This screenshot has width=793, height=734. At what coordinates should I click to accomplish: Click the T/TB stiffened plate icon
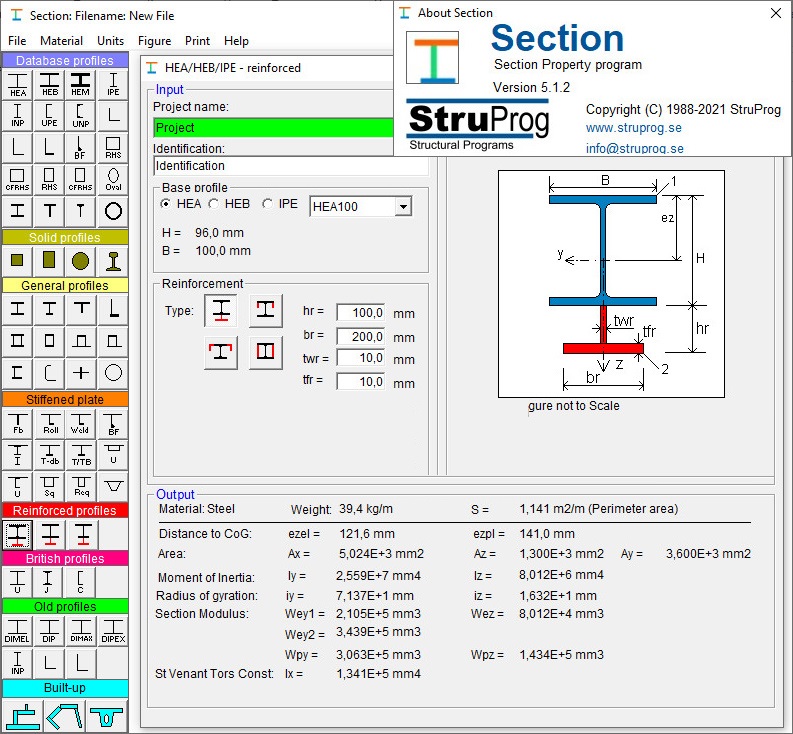(x=81, y=455)
